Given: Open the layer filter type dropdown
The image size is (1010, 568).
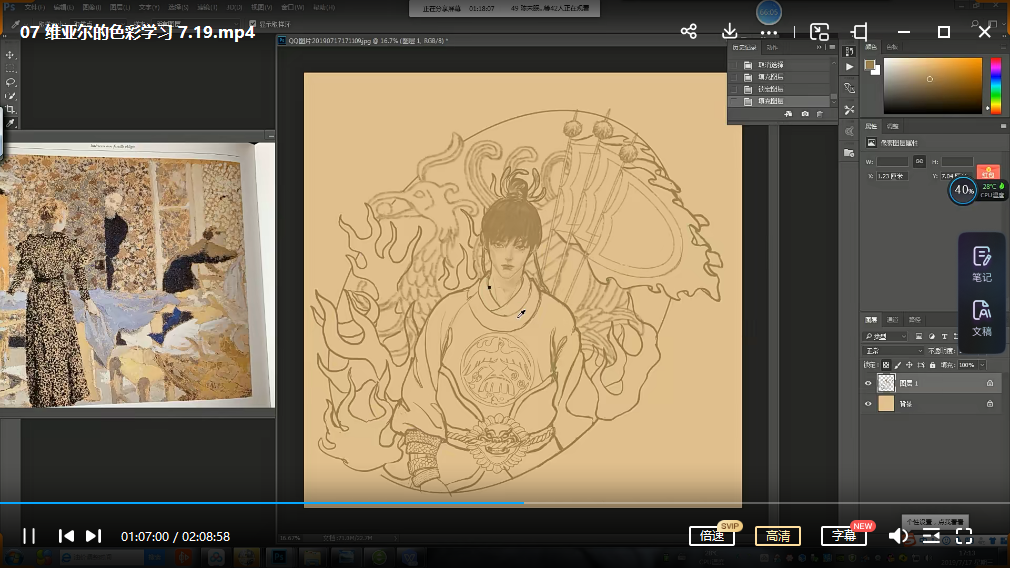Looking at the screenshot, I should pyautogui.click(x=884, y=336).
